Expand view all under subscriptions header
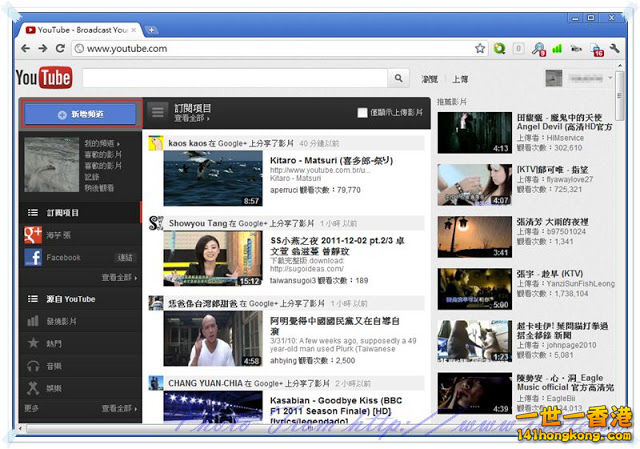 coord(192,118)
